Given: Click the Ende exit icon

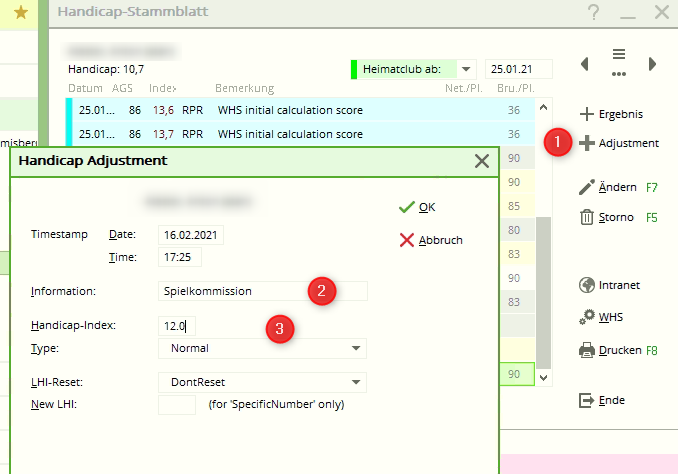Looking at the screenshot, I should (x=587, y=400).
